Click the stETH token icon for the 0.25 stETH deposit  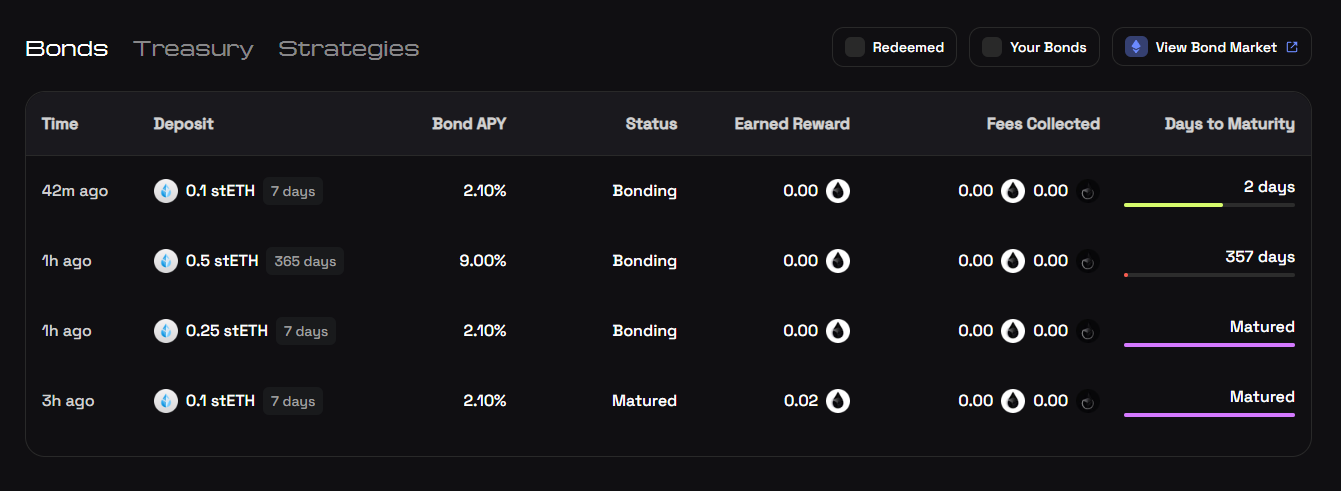(x=166, y=331)
